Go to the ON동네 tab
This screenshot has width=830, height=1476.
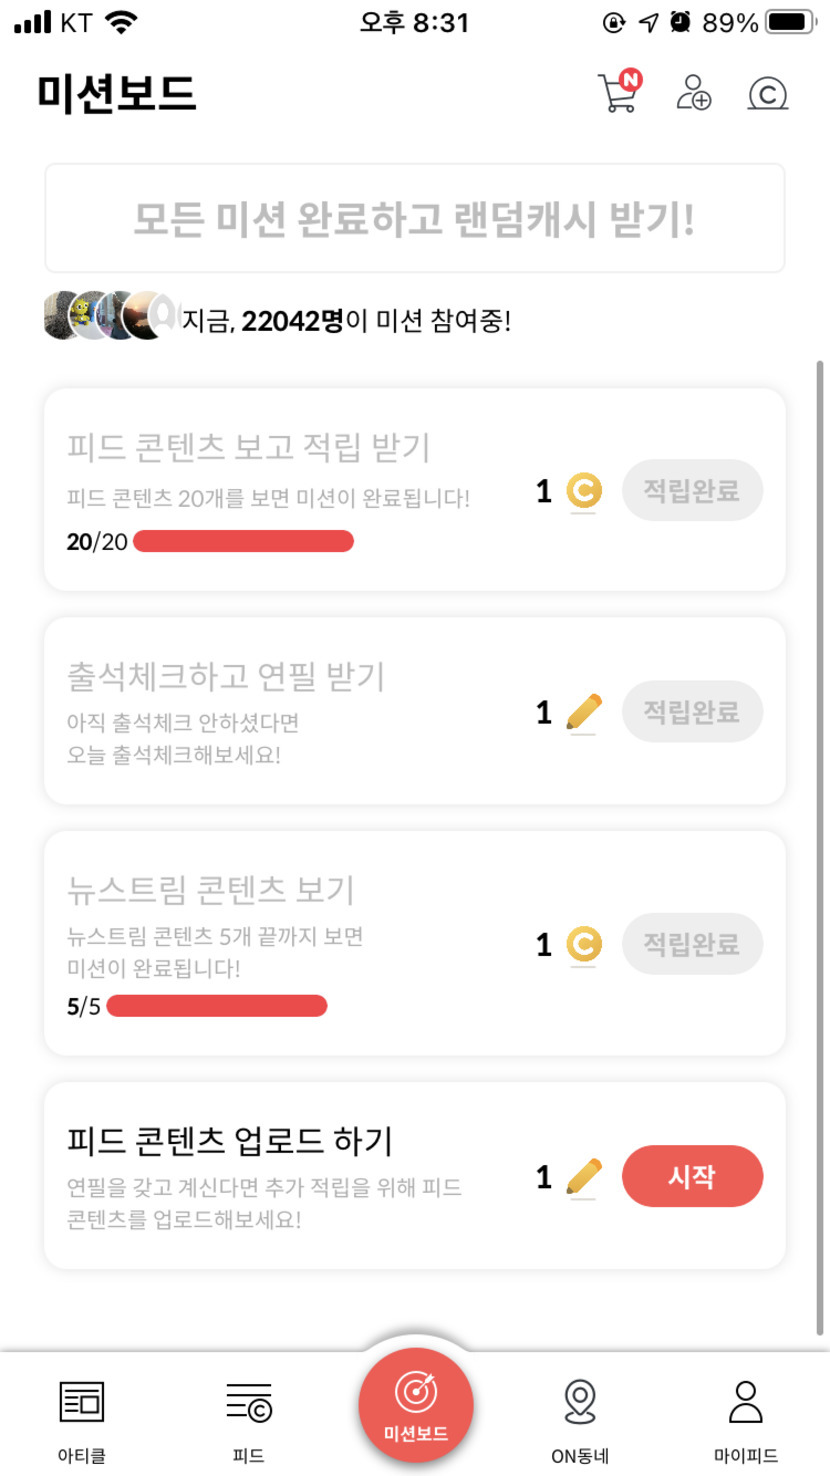click(x=580, y=1418)
